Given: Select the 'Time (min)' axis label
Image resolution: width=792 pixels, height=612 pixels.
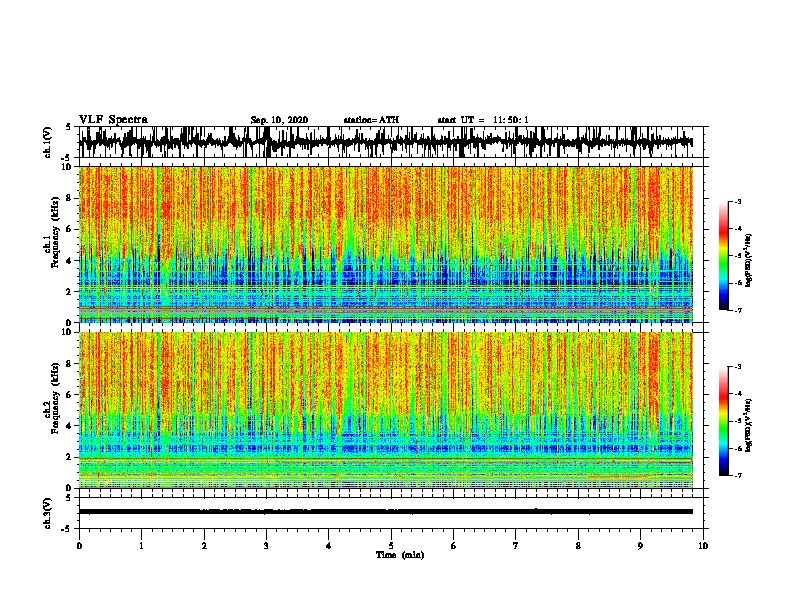Looking at the screenshot, I should (400, 555).
